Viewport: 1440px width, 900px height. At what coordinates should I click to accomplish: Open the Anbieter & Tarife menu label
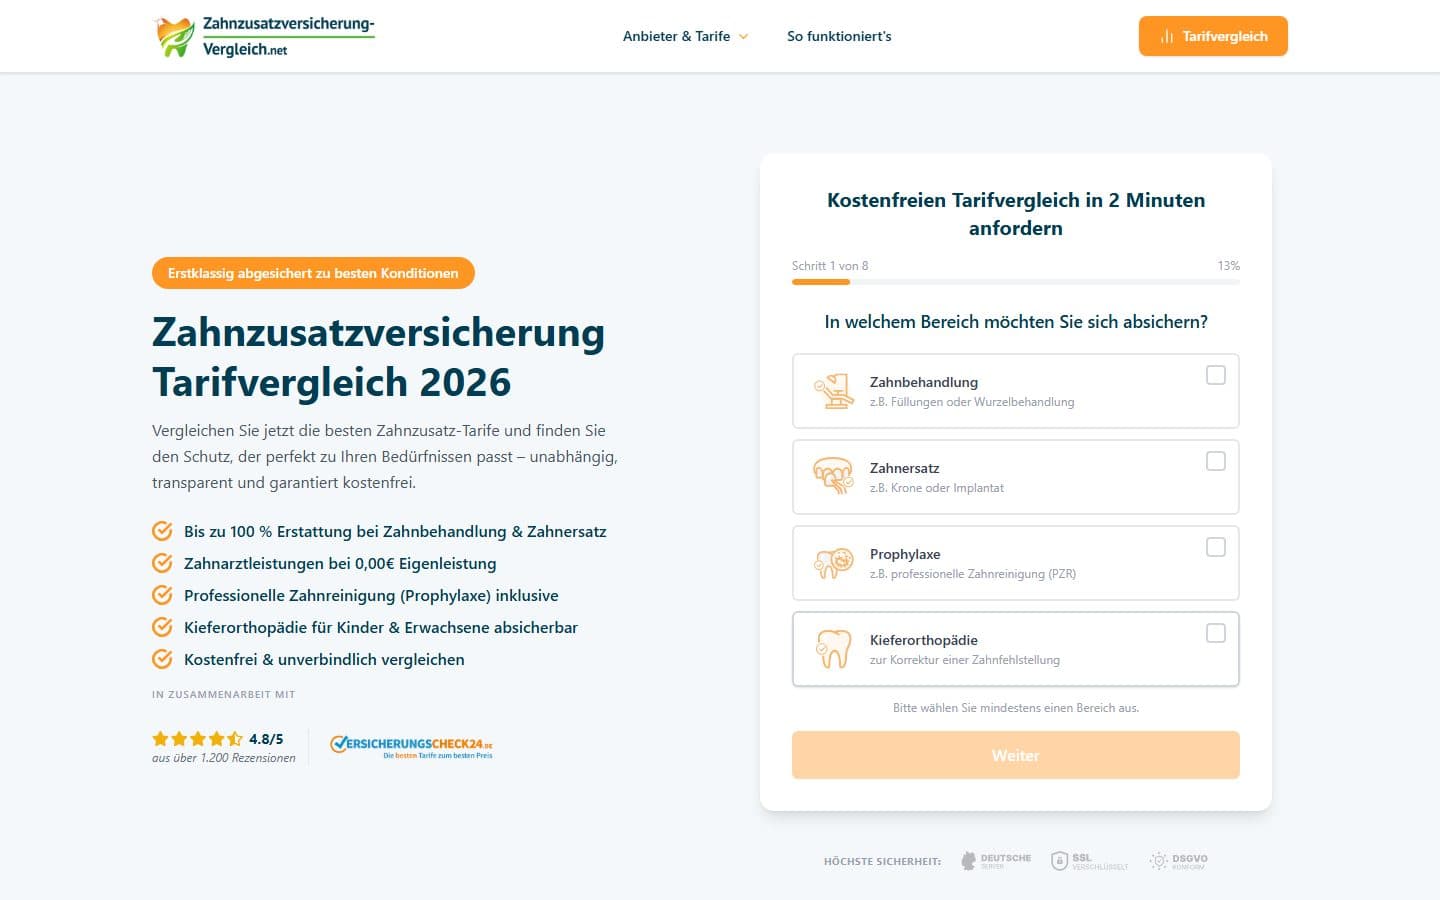pyautogui.click(x=676, y=36)
